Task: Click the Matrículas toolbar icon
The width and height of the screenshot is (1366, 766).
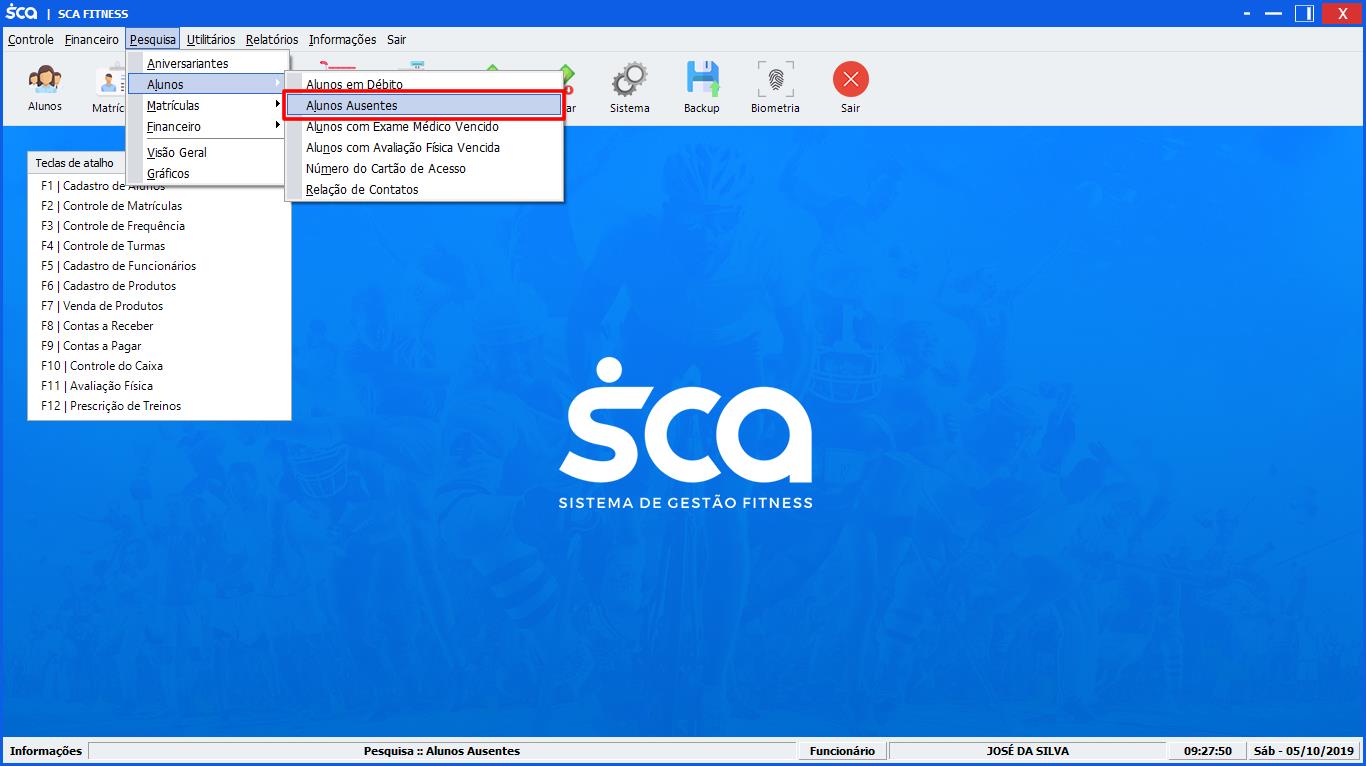Action: point(108,90)
